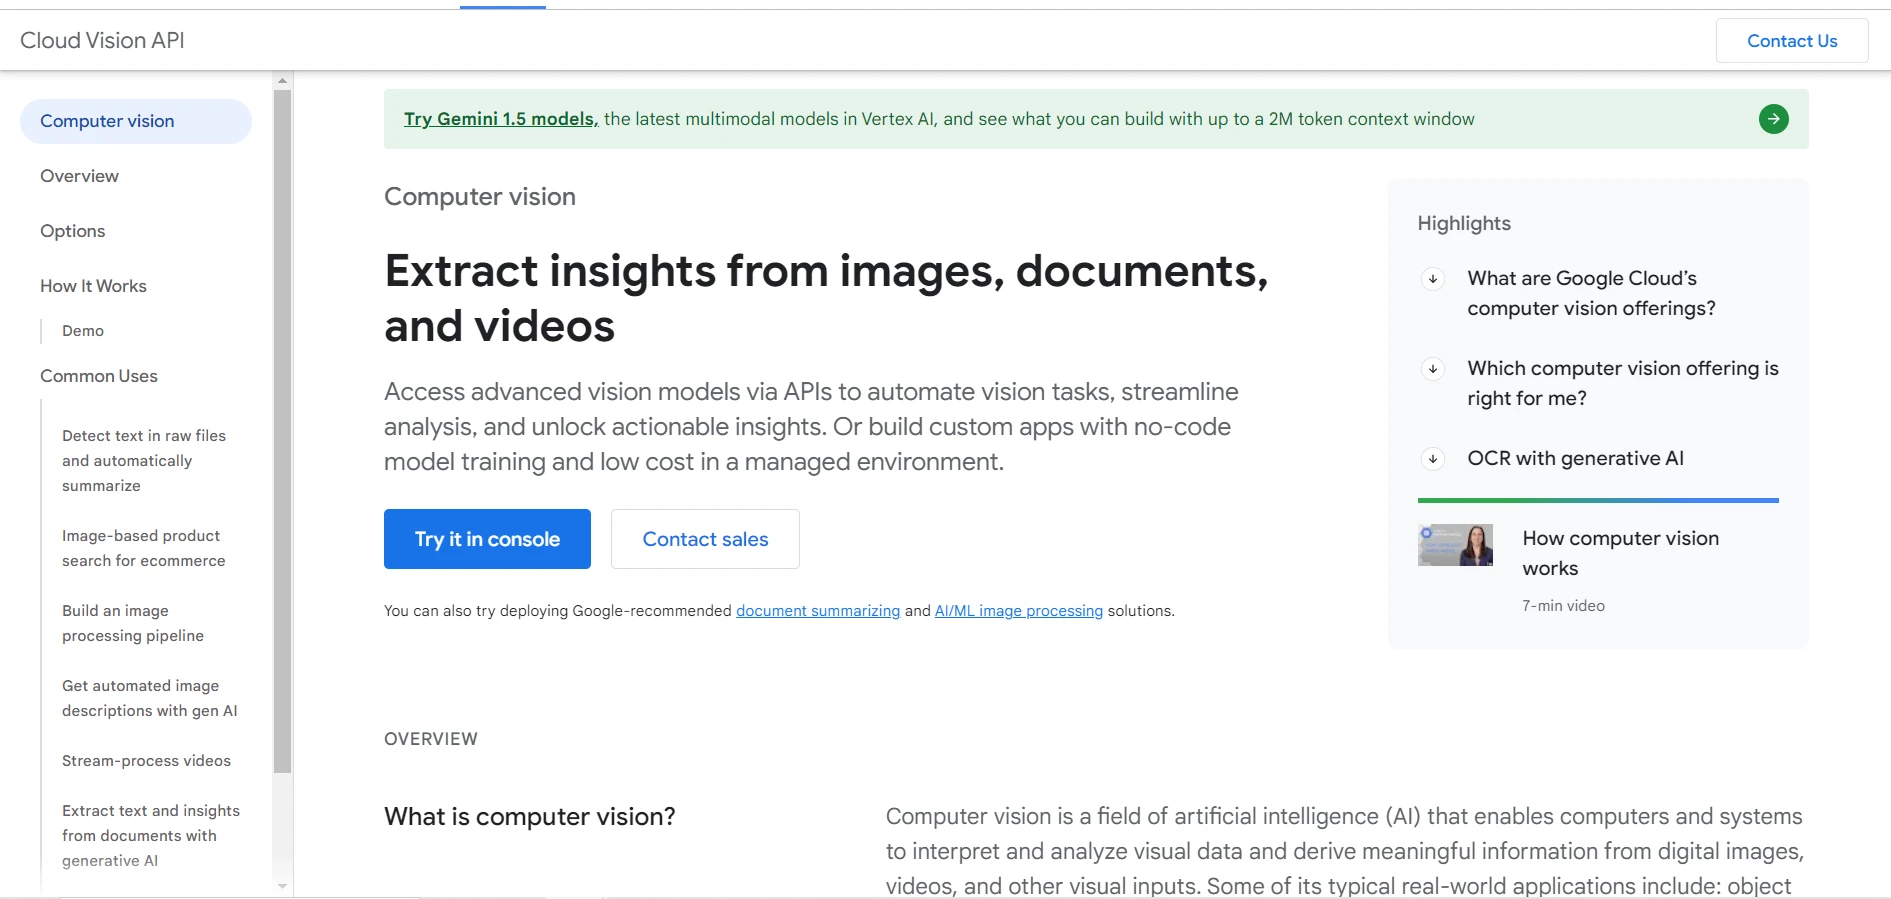
Task: Click the sidebar scrollbar down arrow
Action: pyautogui.click(x=282, y=886)
